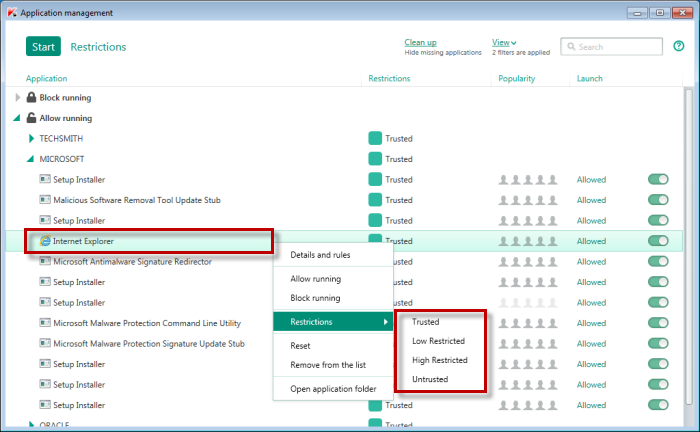Toggle launch switch for Malicious Software Removal Tool
The image size is (700, 432).
click(x=658, y=200)
